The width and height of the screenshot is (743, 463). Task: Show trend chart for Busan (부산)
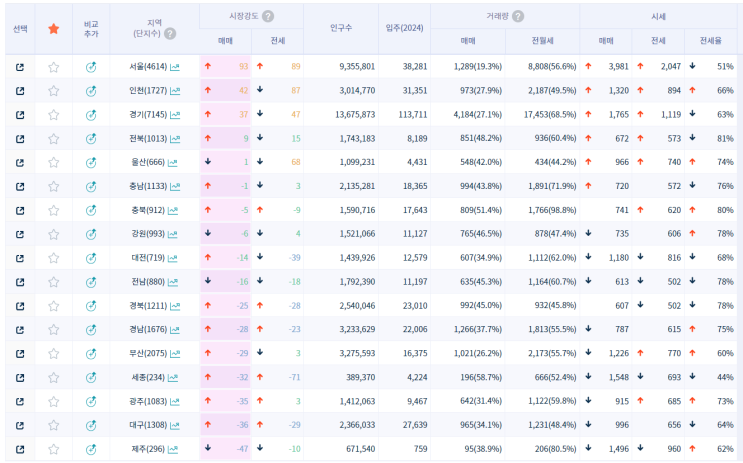tap(175, 353)
